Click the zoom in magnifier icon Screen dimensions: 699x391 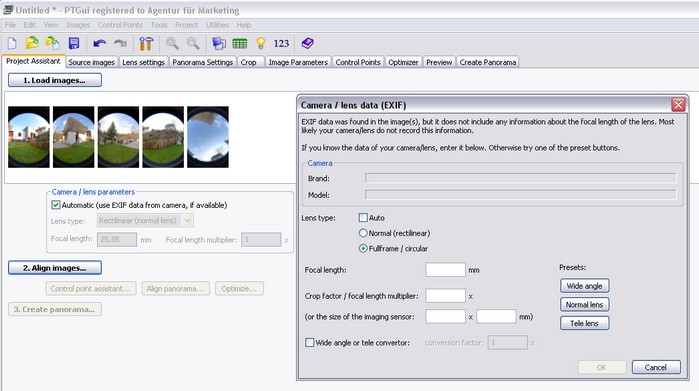point(172,43)
